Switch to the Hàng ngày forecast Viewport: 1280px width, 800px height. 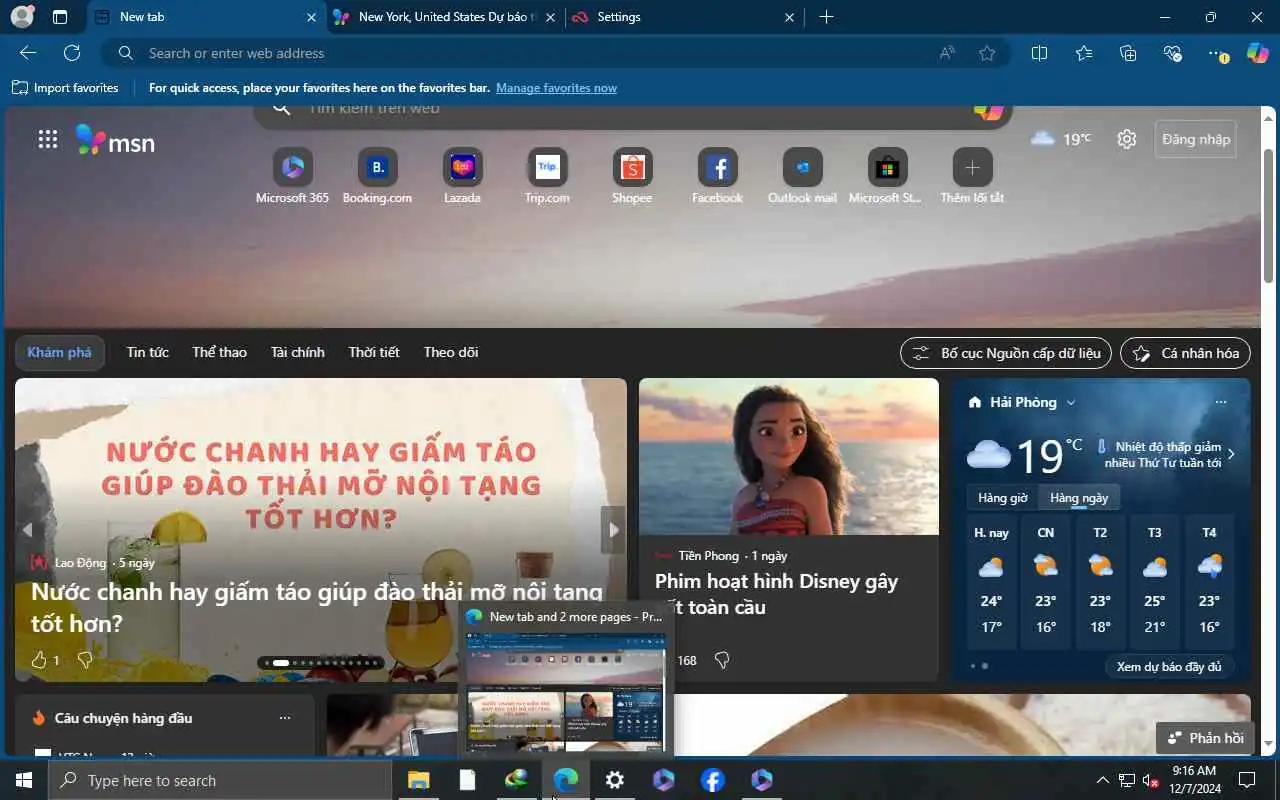tap(1079, 498)
